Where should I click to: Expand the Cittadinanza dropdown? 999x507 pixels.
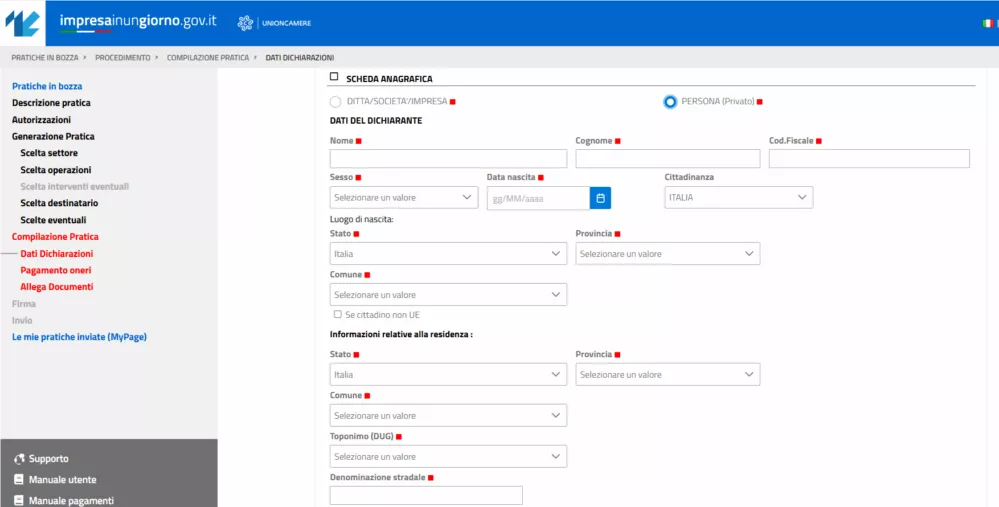[738, 198]
